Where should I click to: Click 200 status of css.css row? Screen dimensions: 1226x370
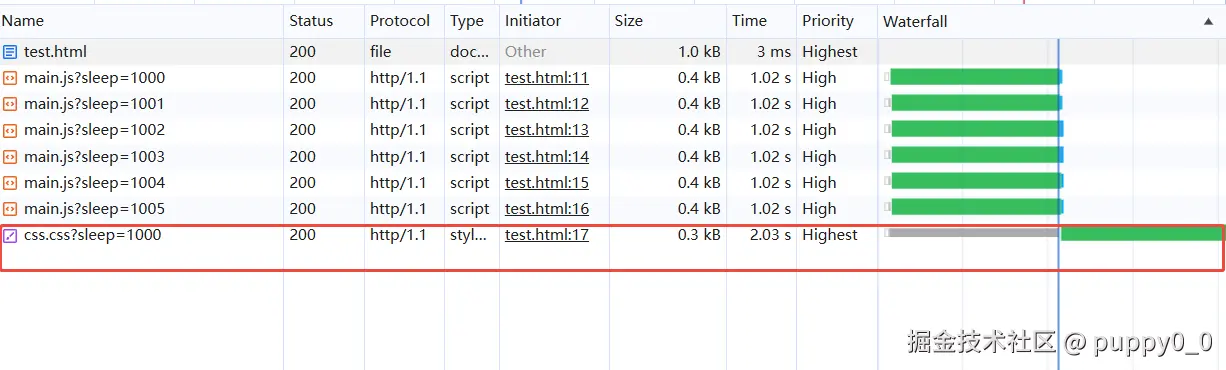point(302,235)
